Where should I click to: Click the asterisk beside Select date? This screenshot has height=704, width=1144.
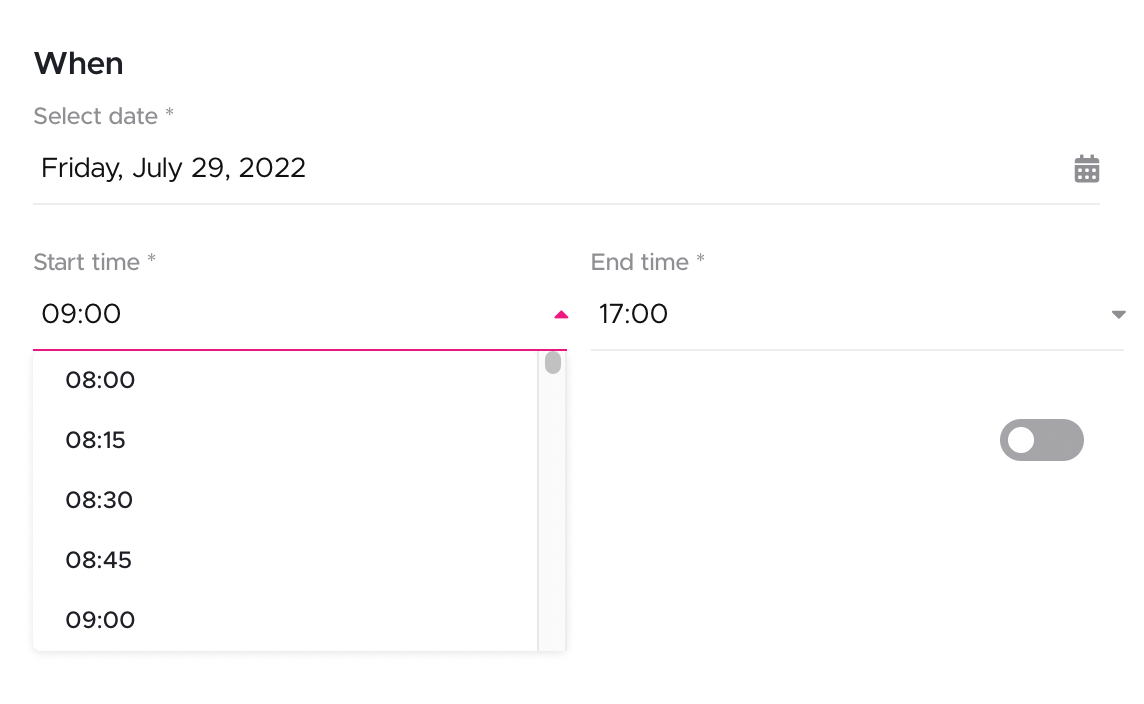170,114
